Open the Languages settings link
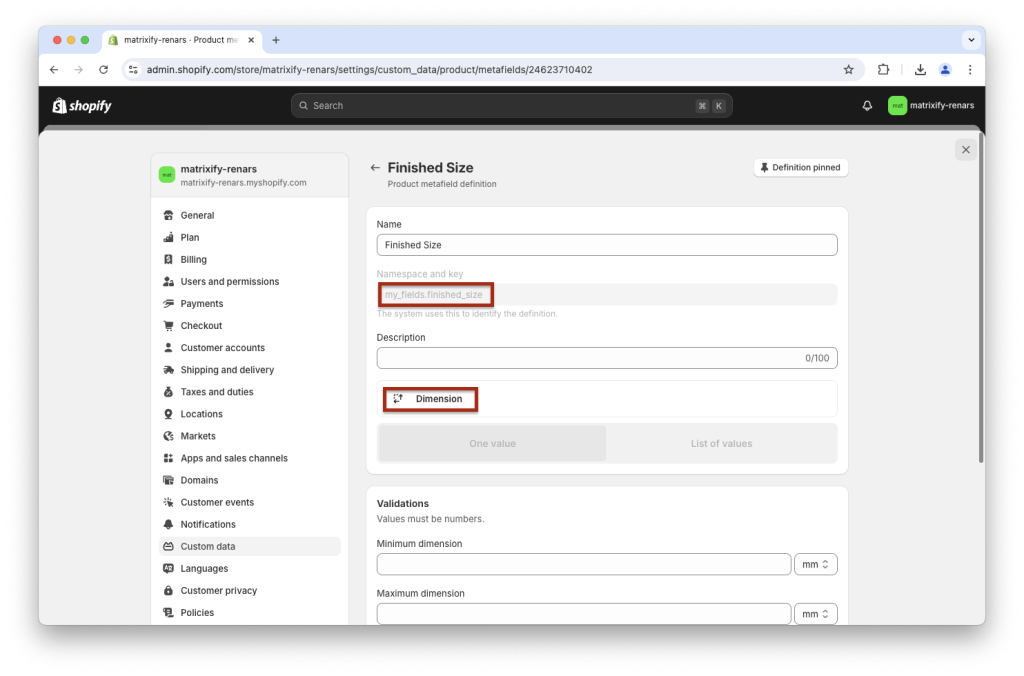 tap(203, 568)
